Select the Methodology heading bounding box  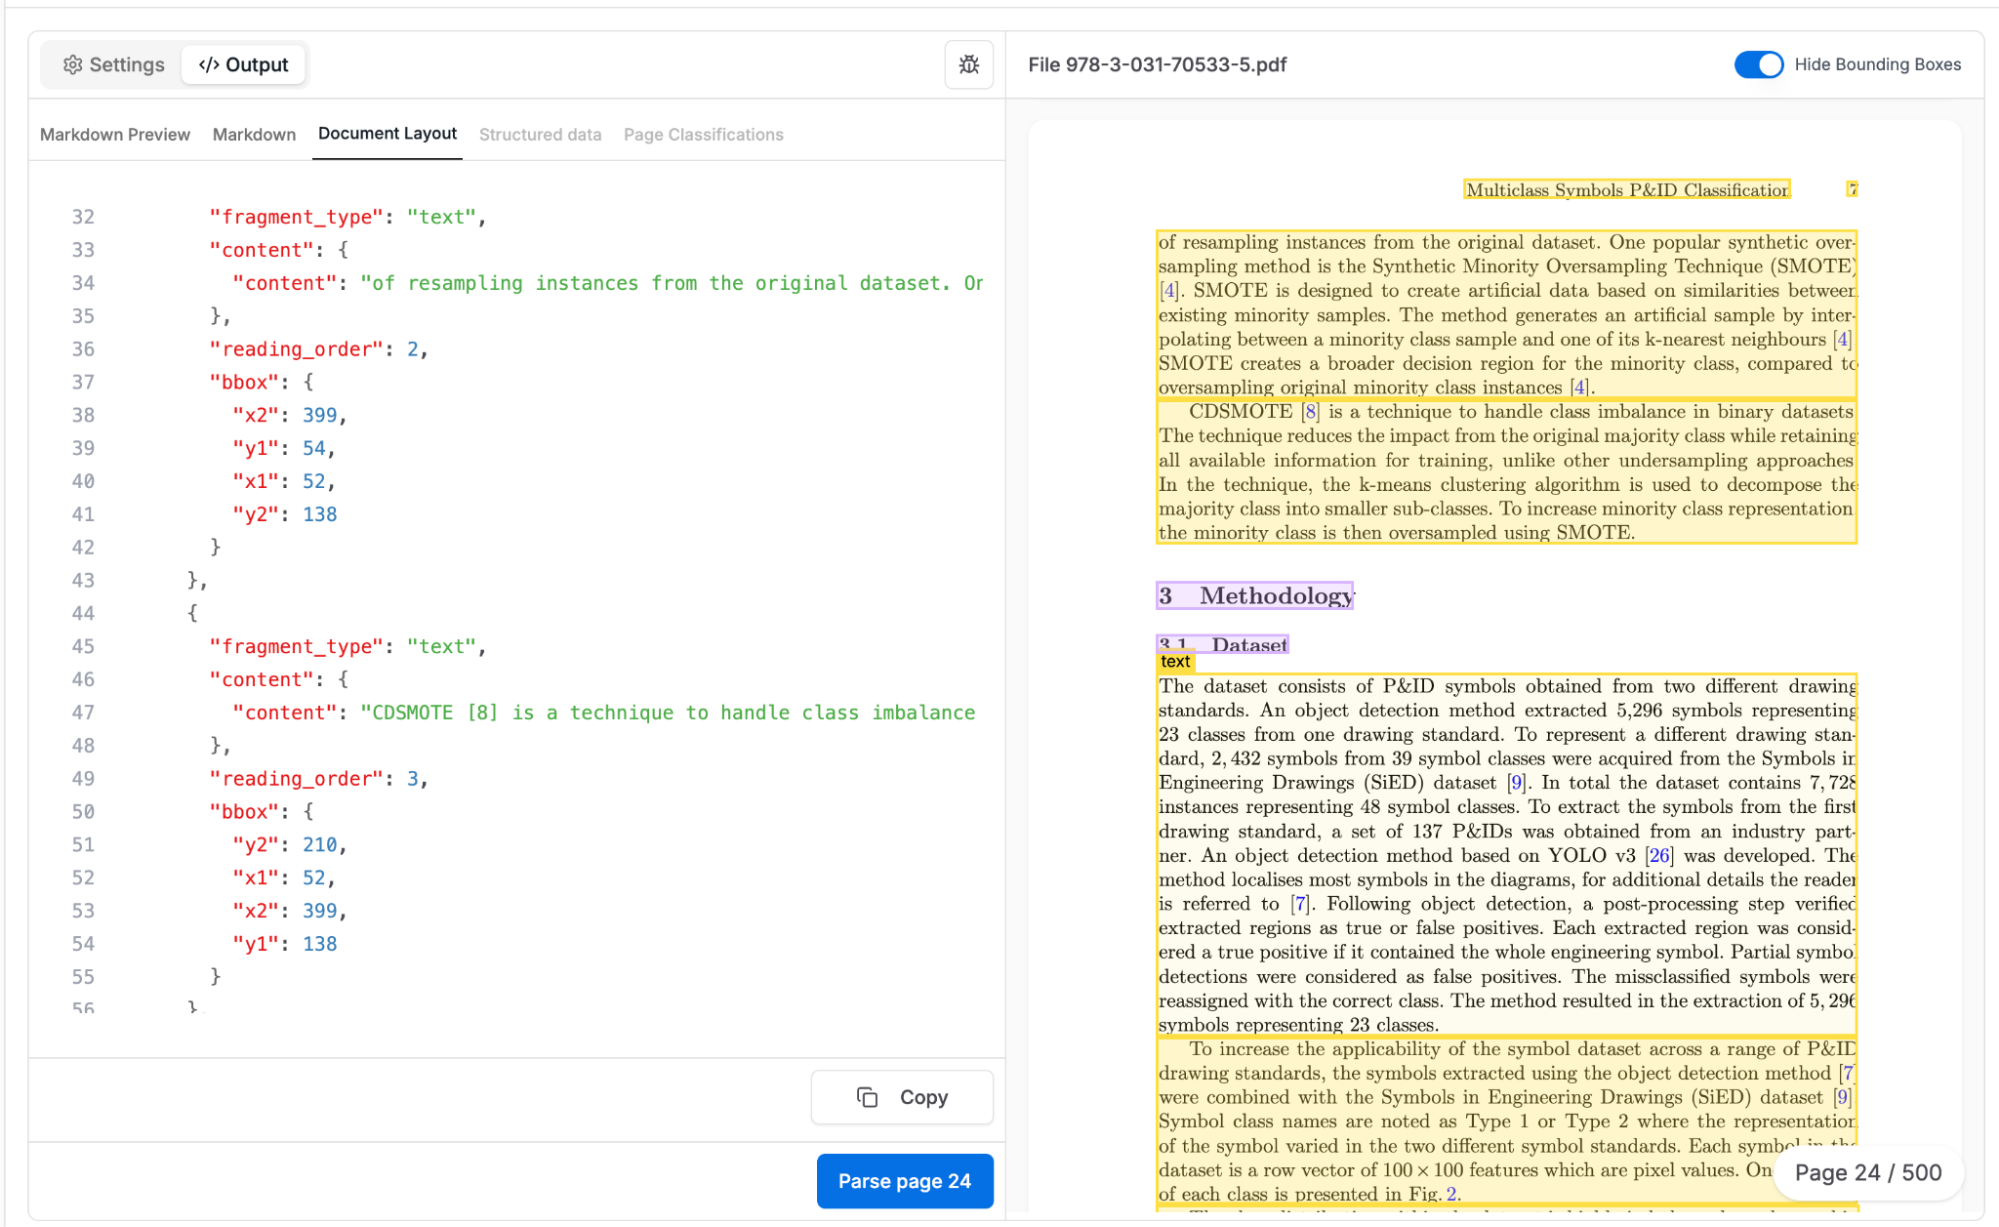(x=1254, y=596)
